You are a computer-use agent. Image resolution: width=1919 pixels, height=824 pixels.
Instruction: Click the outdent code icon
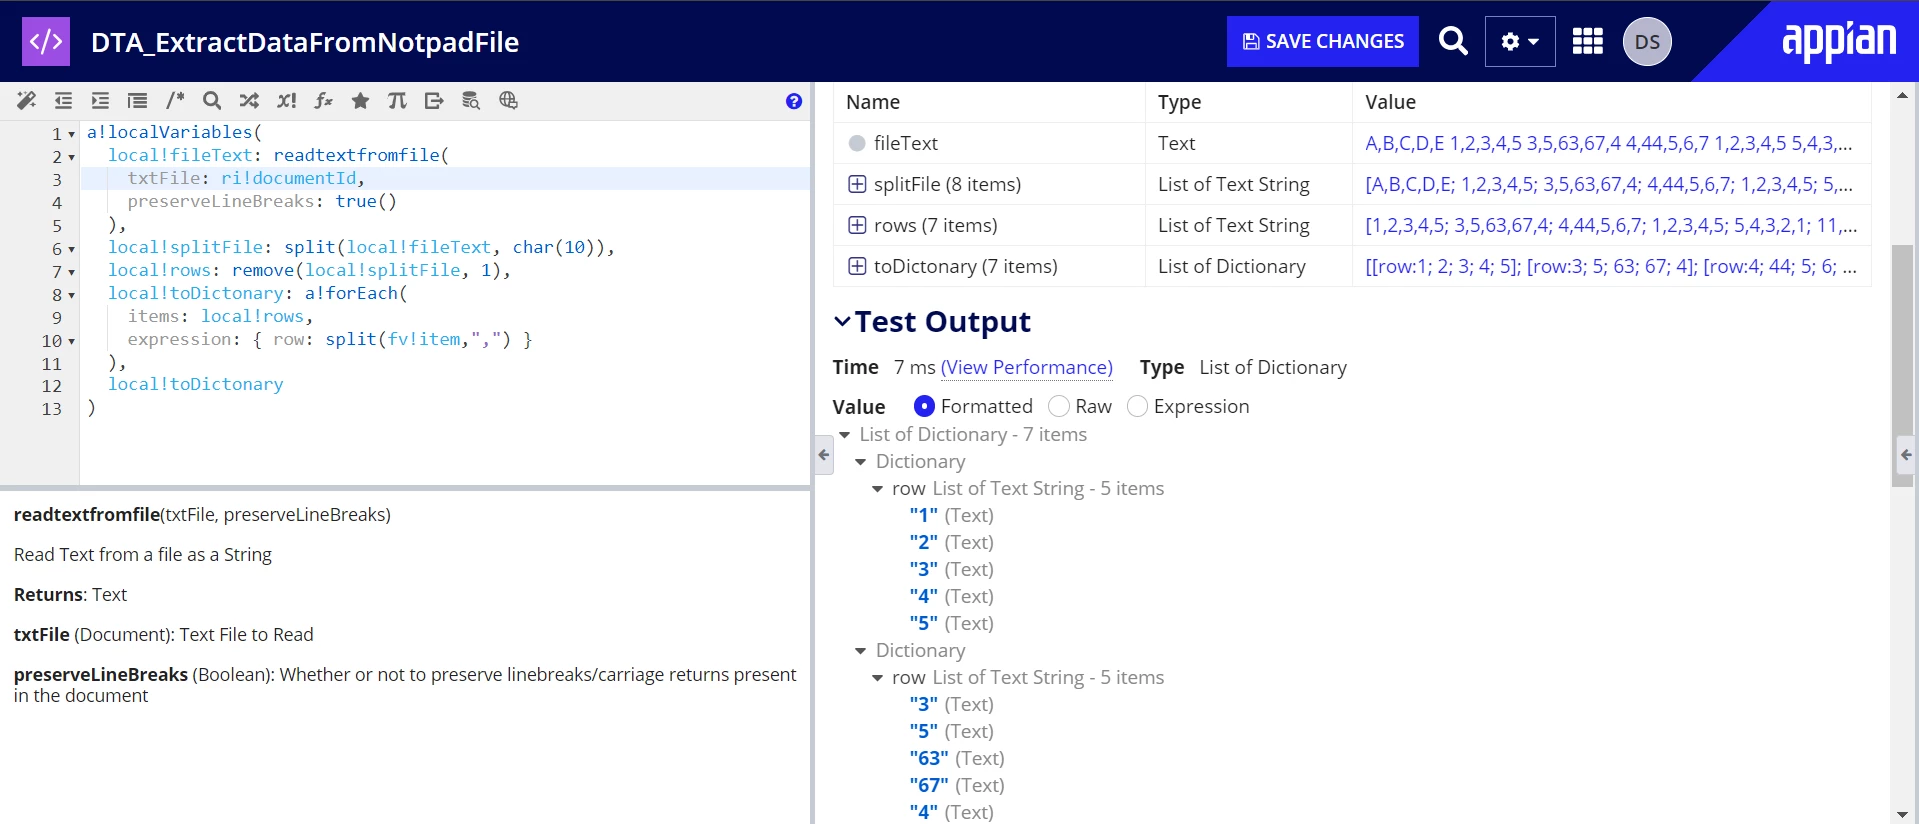(63, 100)
